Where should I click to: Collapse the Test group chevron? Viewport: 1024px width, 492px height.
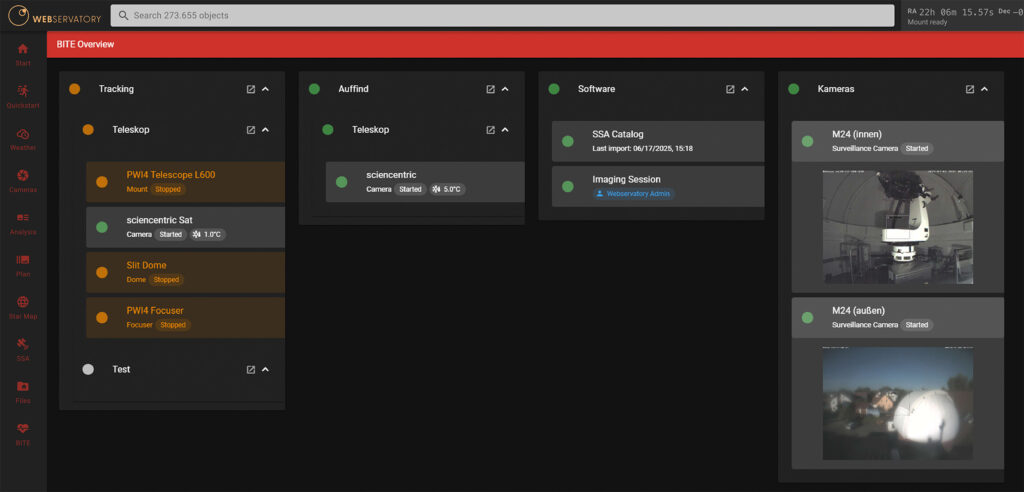[266, 370]
